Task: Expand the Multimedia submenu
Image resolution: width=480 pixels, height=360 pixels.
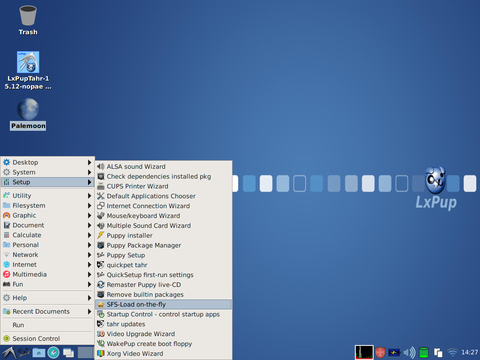Action: point(47,274)
